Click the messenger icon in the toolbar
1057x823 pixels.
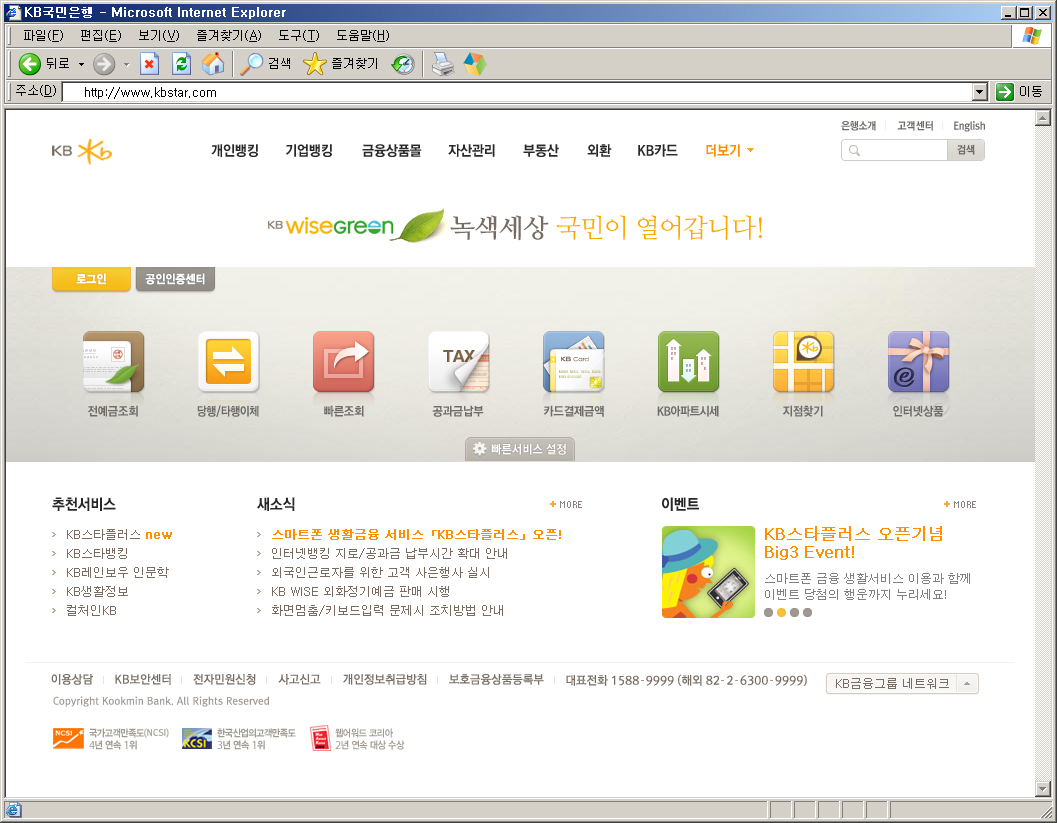(x=475, y=64)
